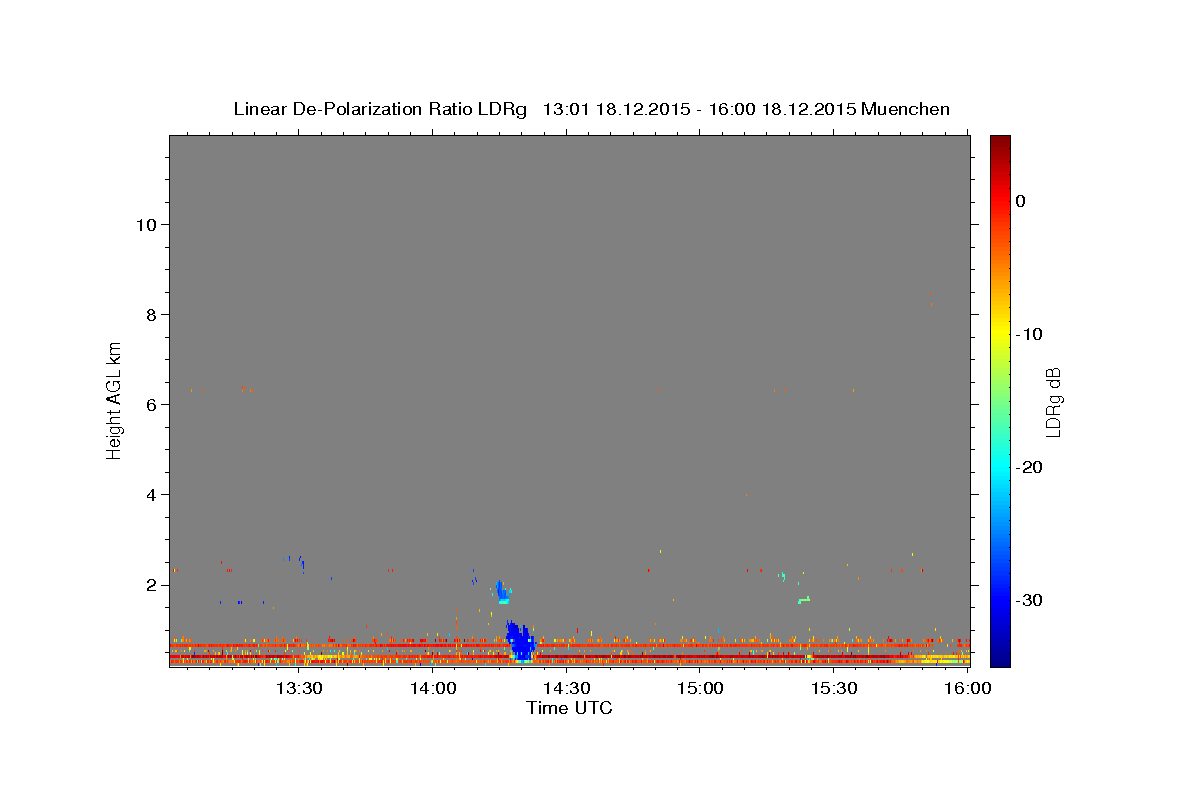This screenshot has width=1200, height=800.
Task: Click the colorbar value 0 label
Action: 1021,201
